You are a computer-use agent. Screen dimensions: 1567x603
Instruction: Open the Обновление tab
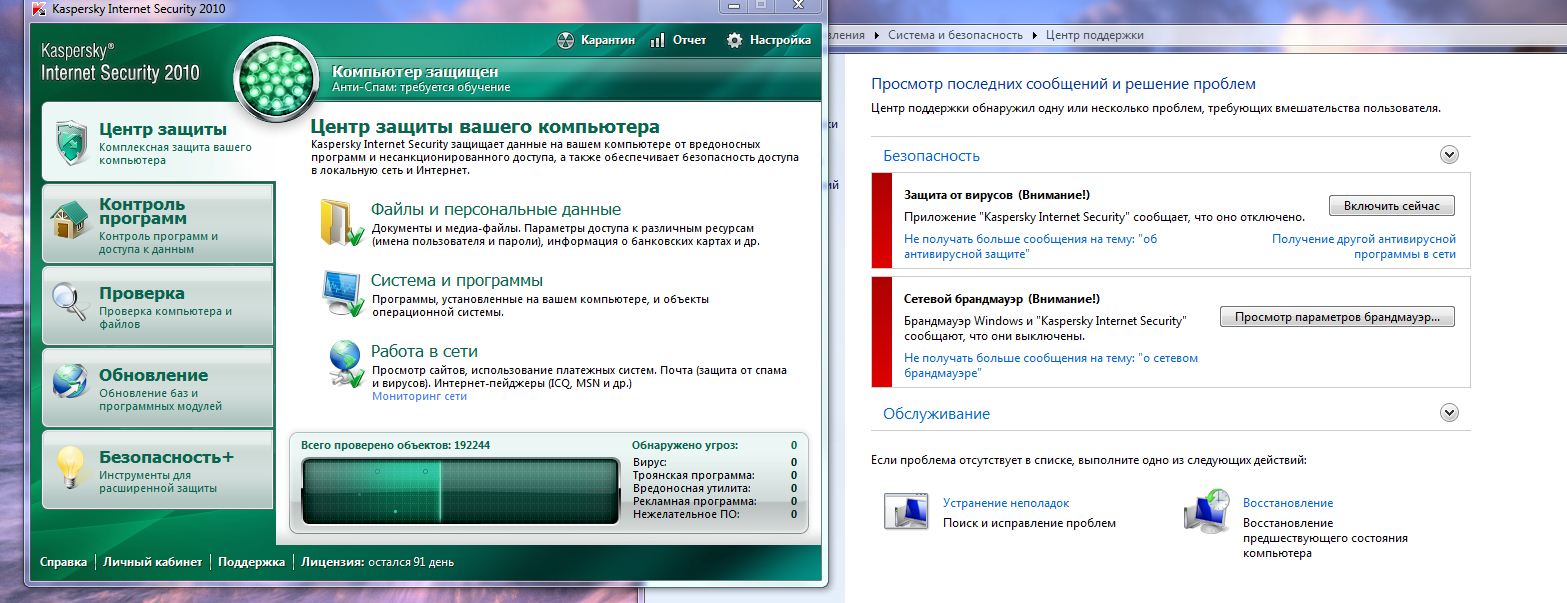[x=158, y=386]
